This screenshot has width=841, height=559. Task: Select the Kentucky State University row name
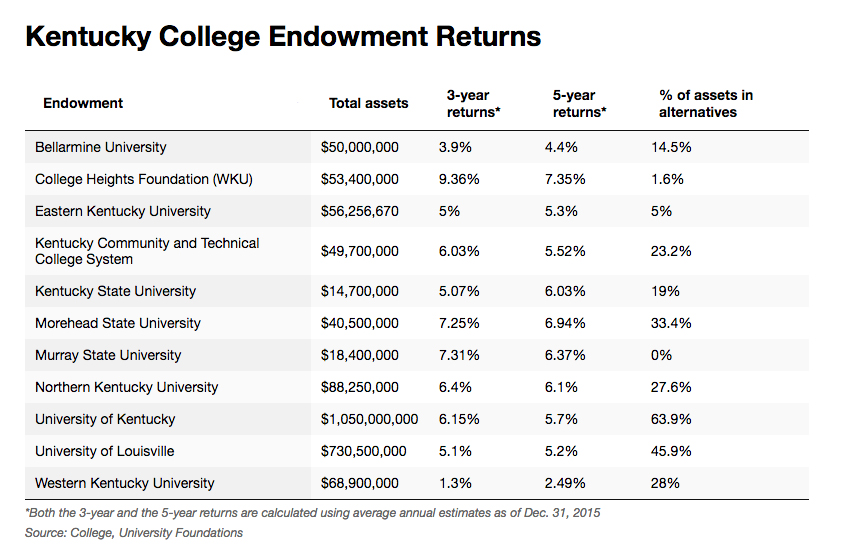(x=115, y=291)
